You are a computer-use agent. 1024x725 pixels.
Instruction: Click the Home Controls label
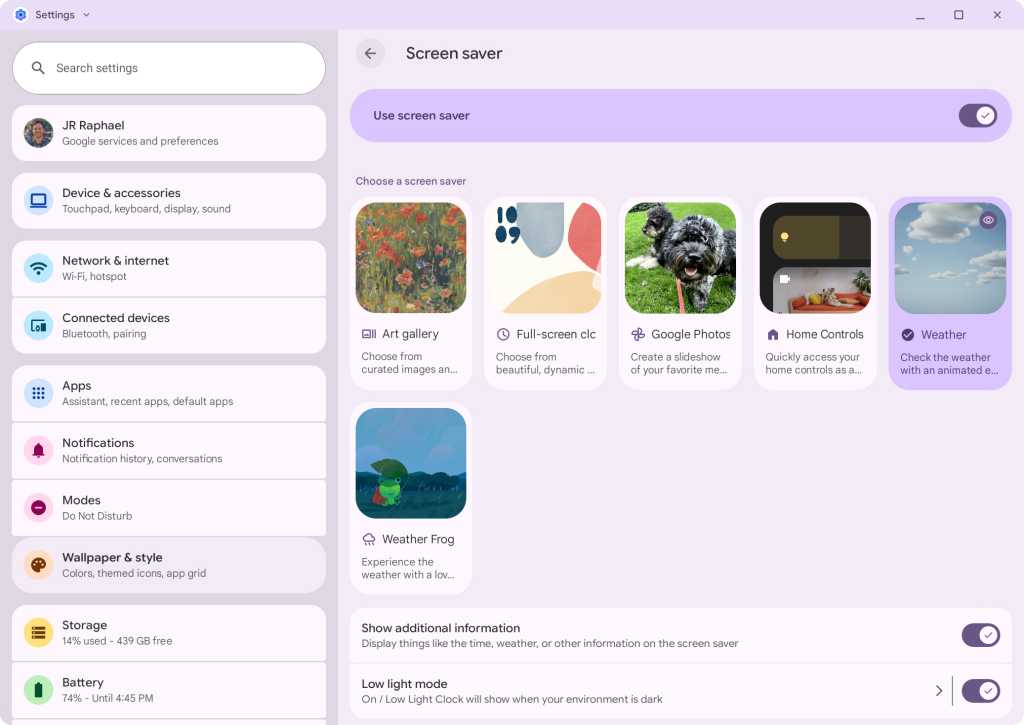pos(825,334)
